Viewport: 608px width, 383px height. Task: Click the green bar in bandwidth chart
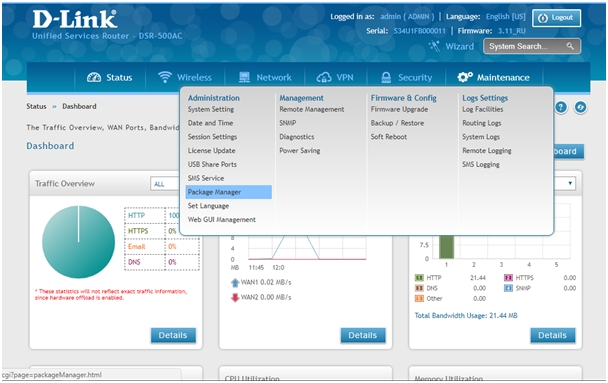(x=446, y=247)
